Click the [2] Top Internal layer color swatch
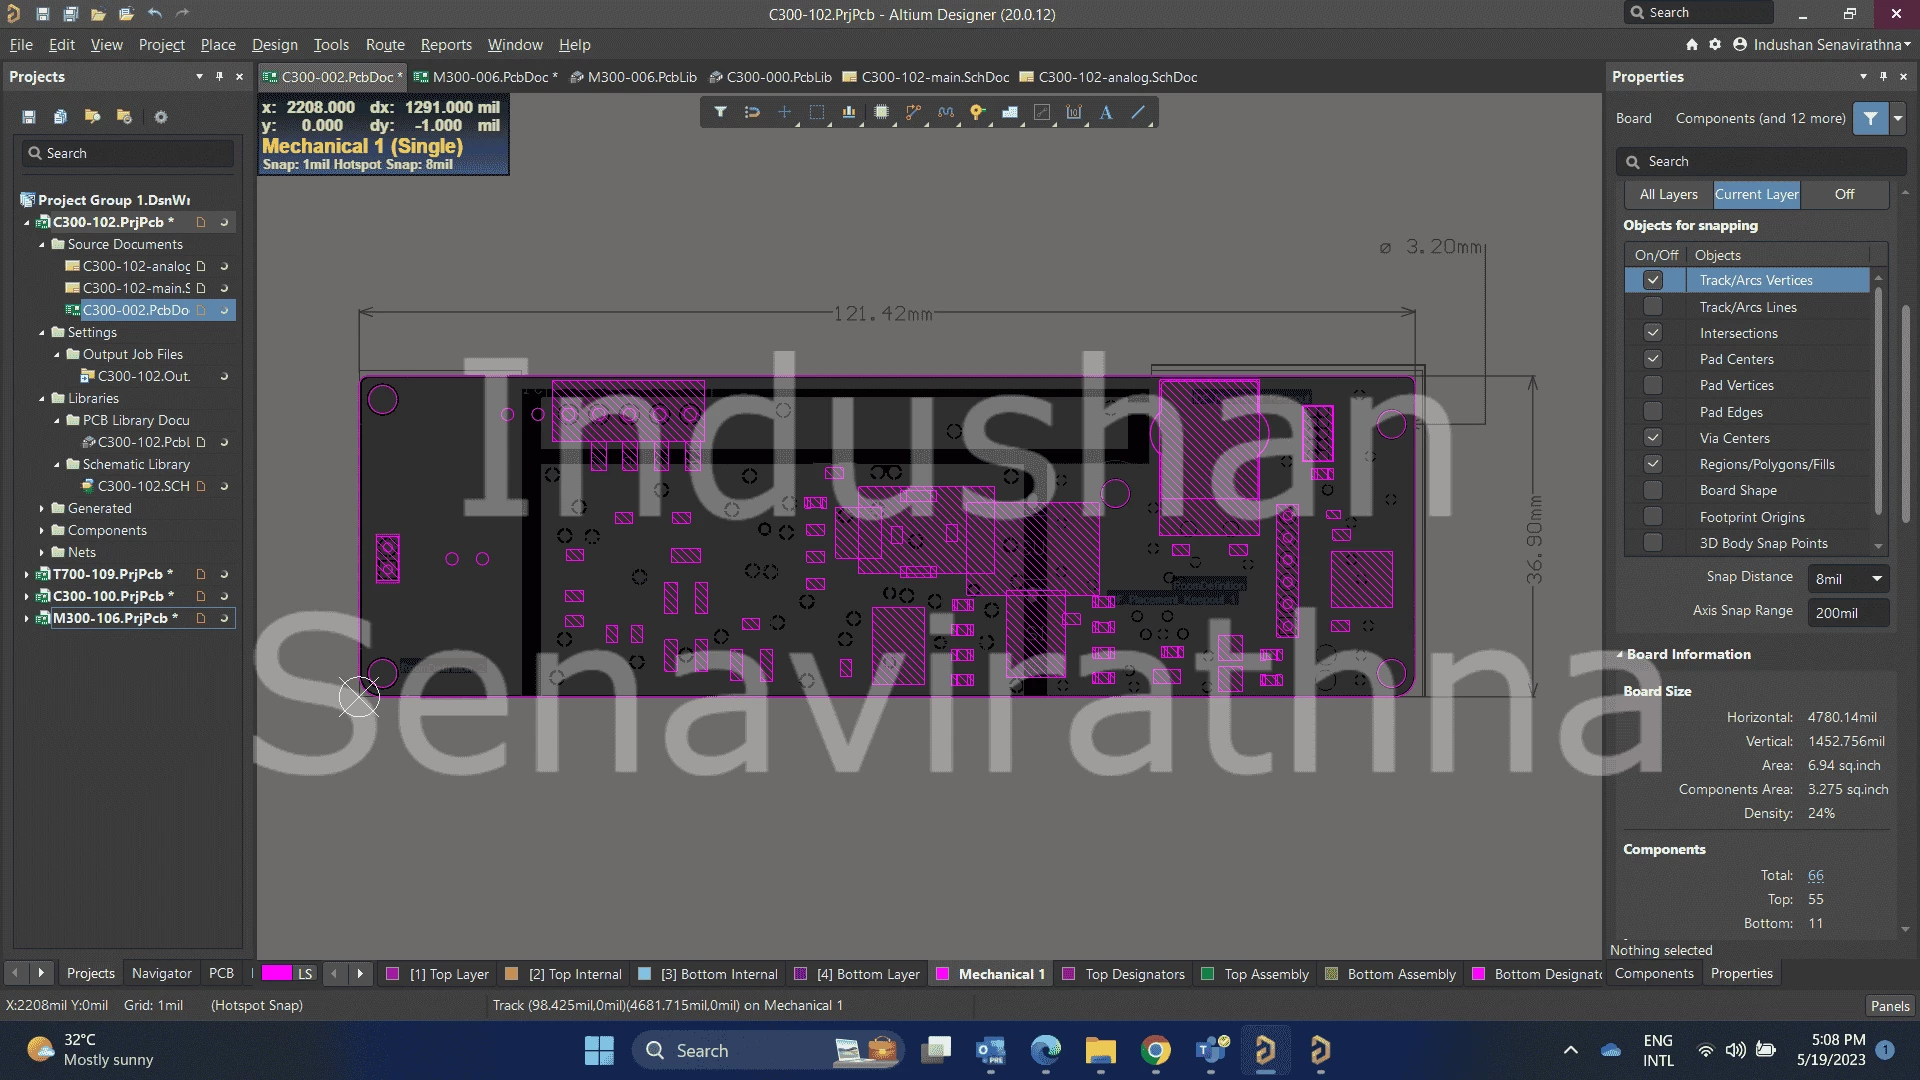This screenshot has width=1920, height=1080. pos(512,974)
